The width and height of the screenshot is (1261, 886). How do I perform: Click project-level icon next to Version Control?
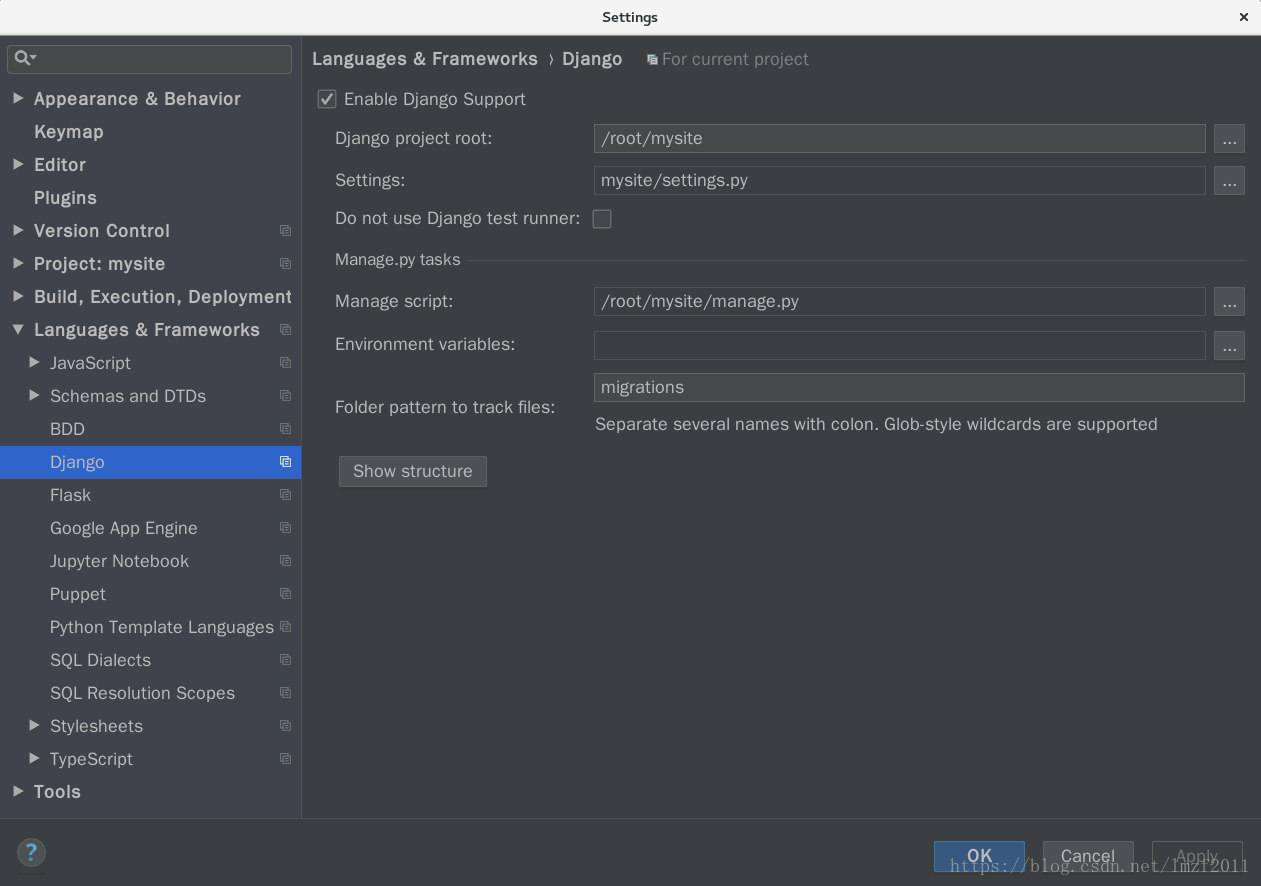click(x=286, y=231)
